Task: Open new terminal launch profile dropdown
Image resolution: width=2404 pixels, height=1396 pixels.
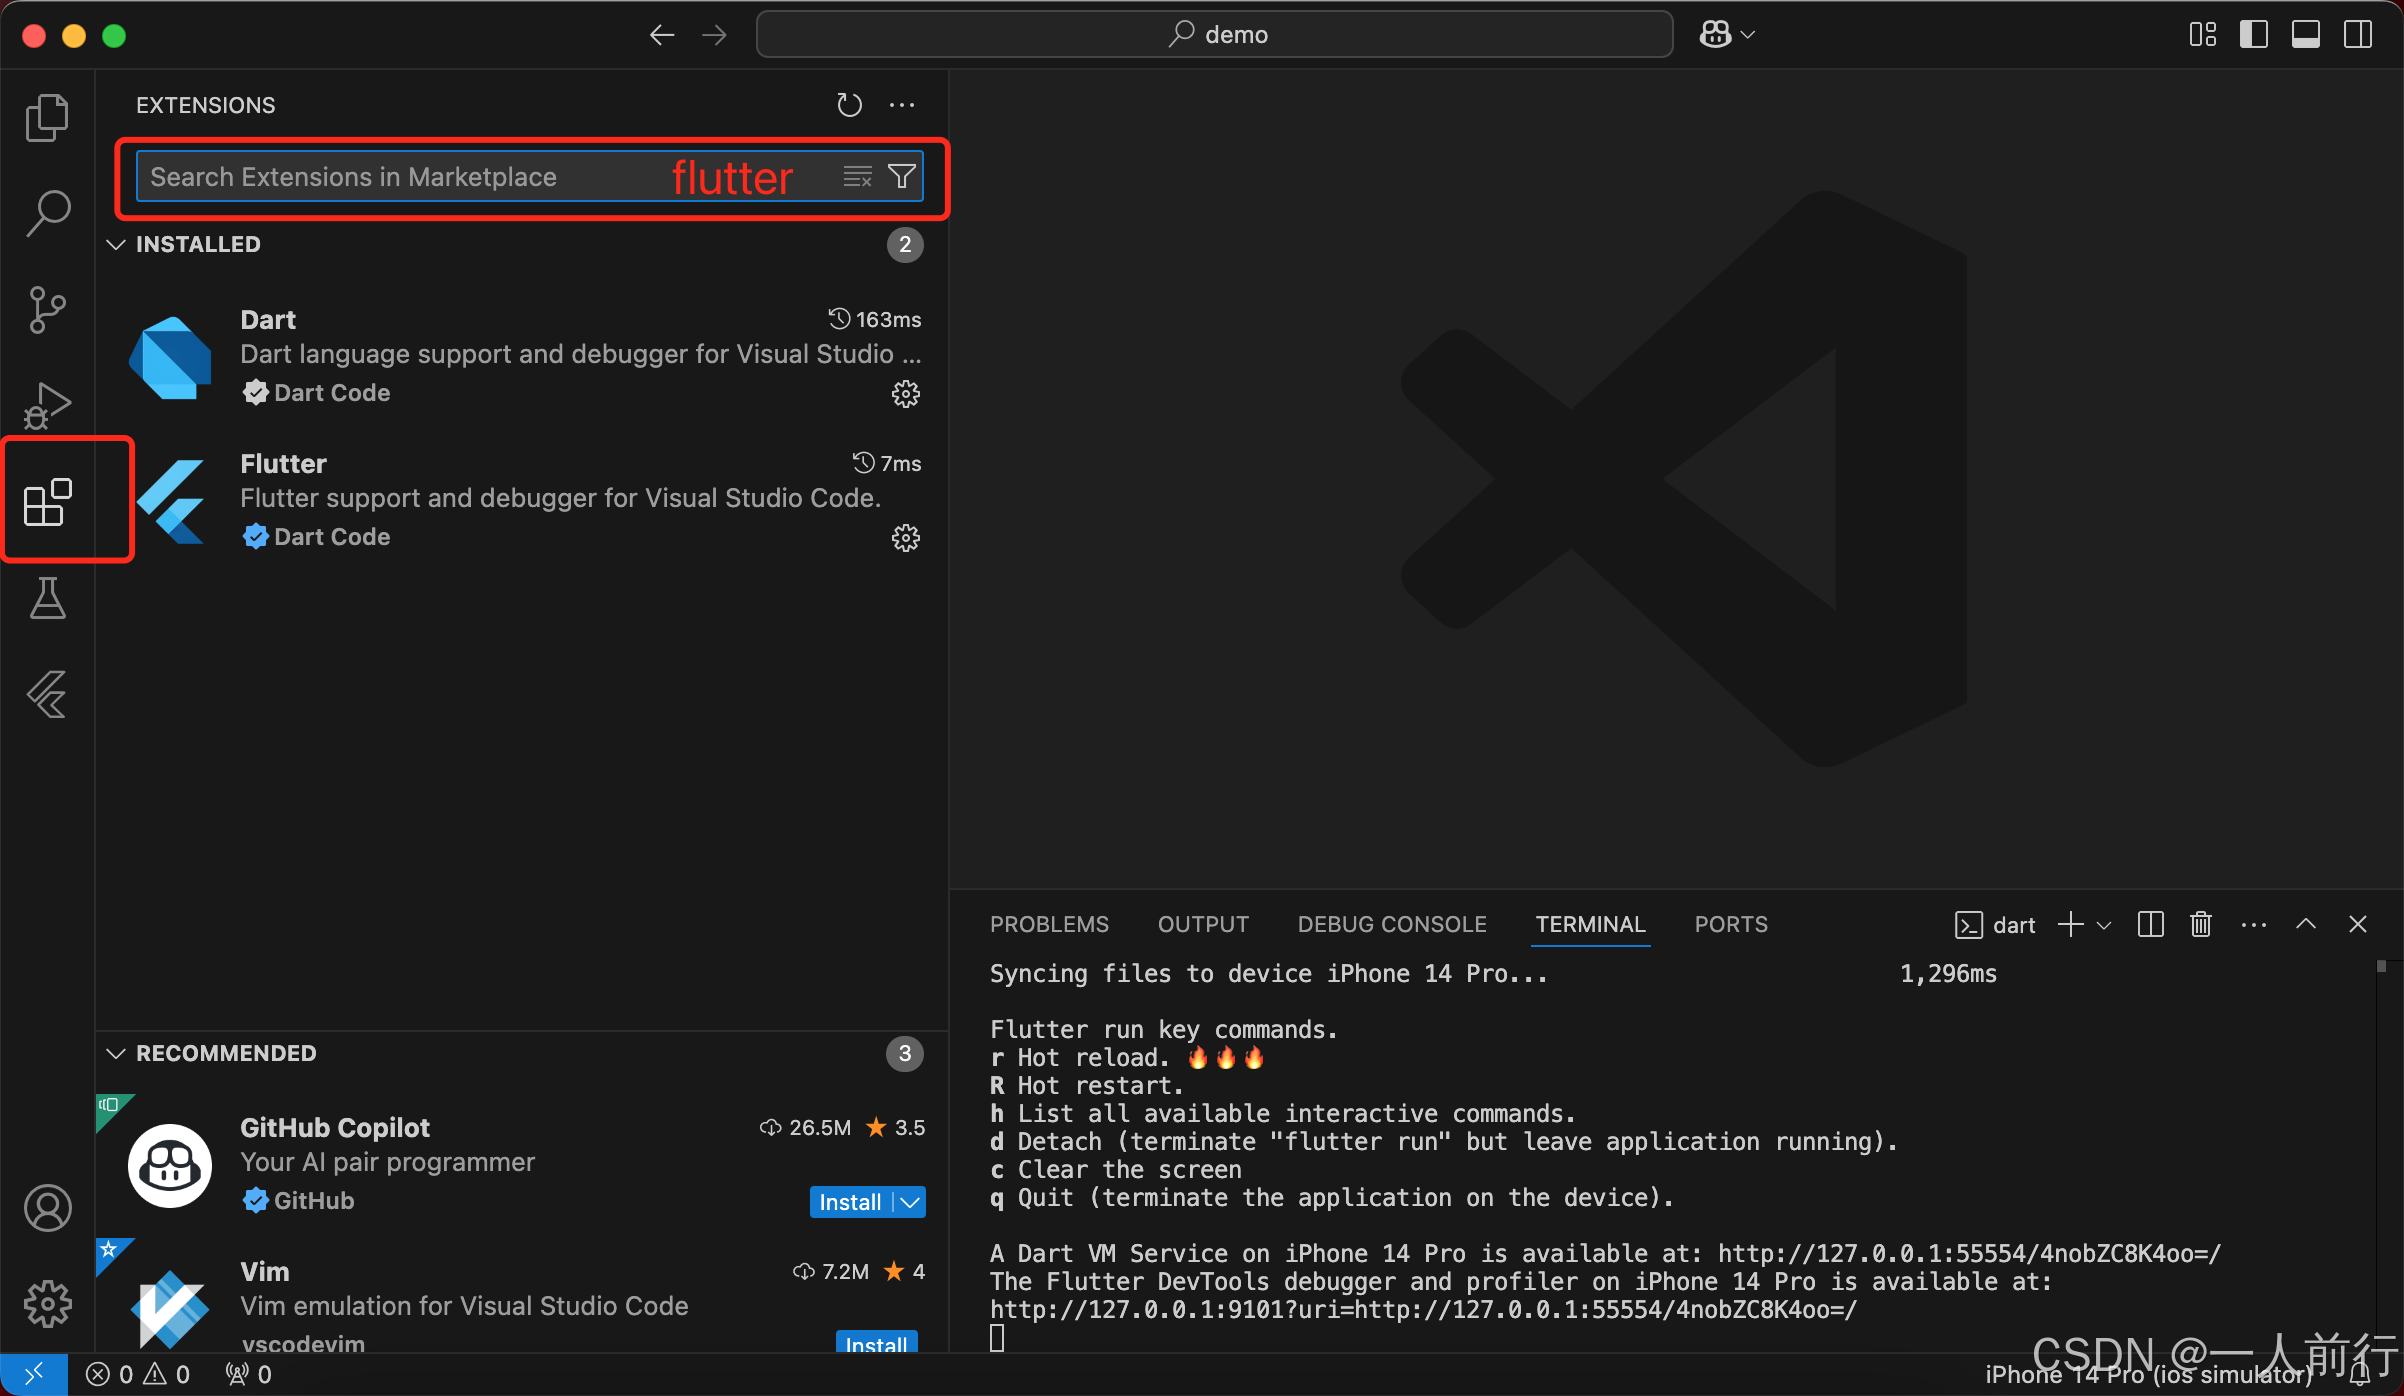Action: (x=2104, y=925)
